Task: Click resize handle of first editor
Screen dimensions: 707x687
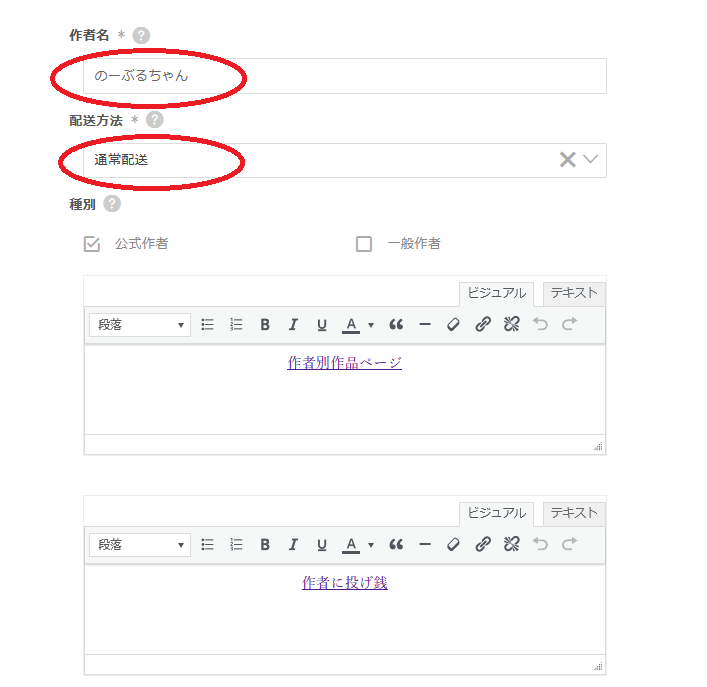Action: (598, 447)
